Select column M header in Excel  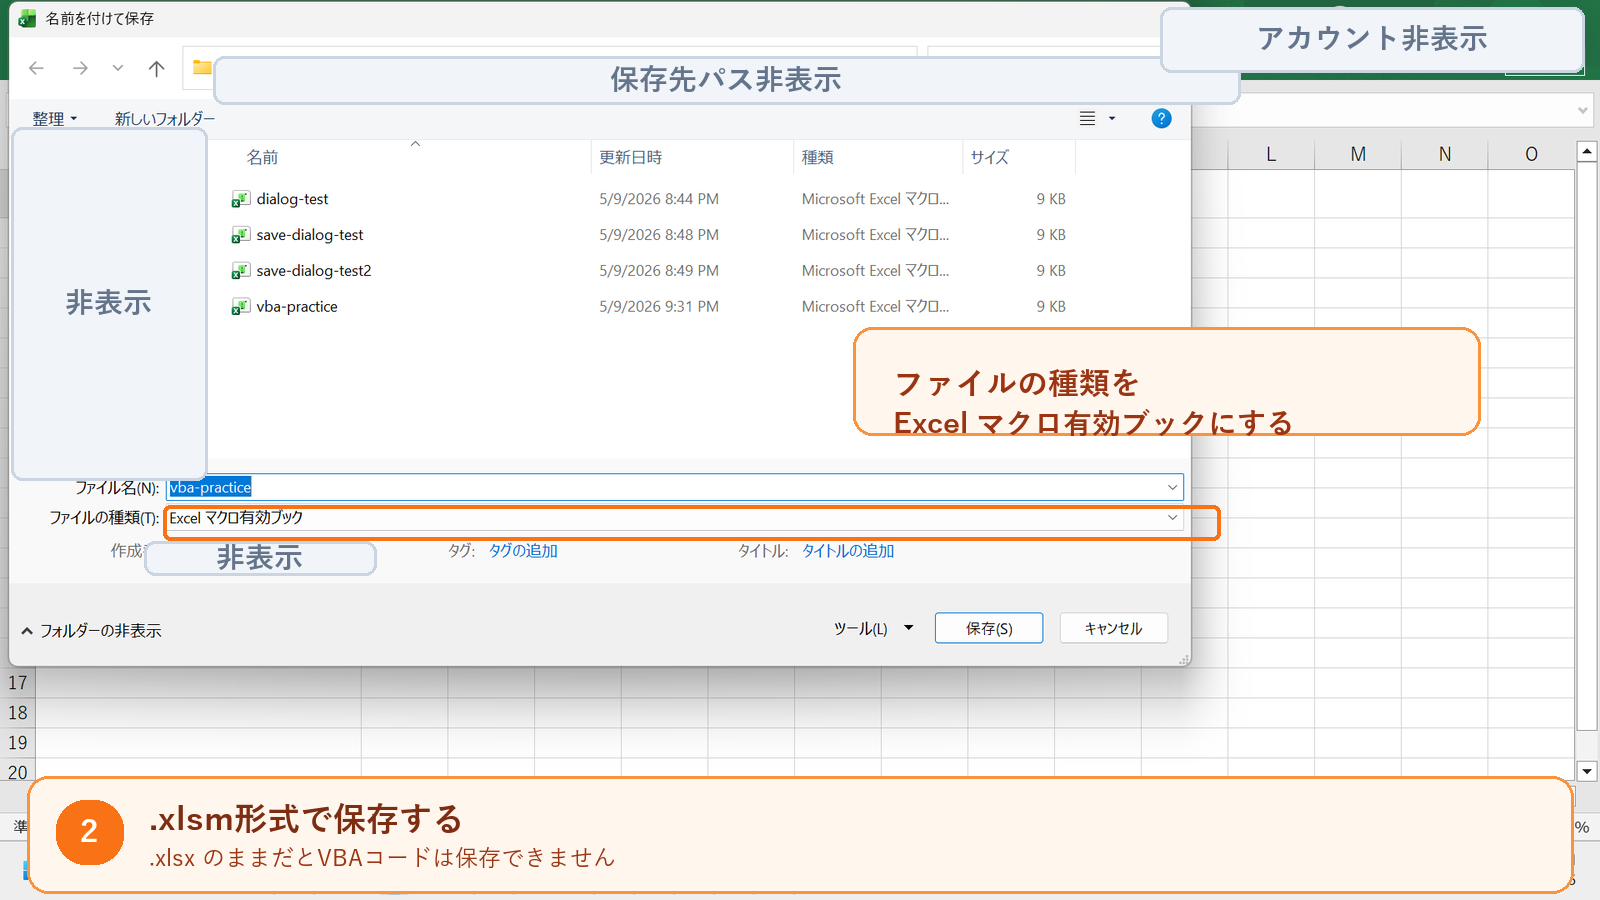pos(1358,154)
